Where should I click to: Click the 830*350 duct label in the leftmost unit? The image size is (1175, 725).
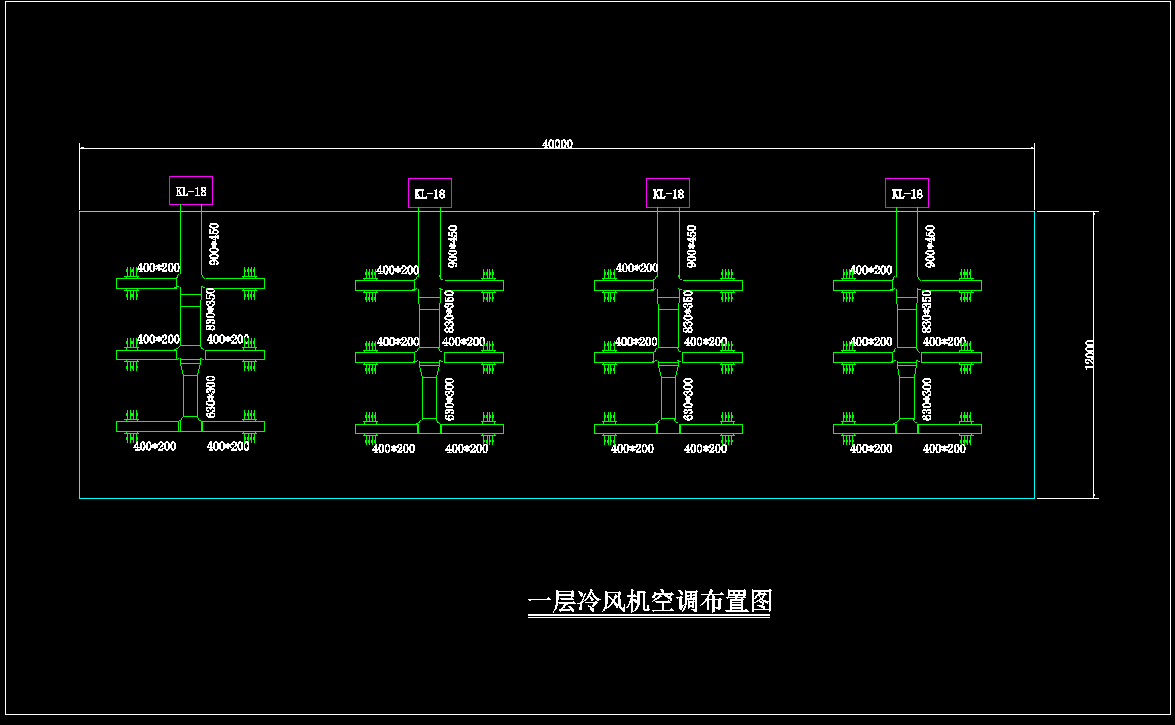click(x=211, y=309)
